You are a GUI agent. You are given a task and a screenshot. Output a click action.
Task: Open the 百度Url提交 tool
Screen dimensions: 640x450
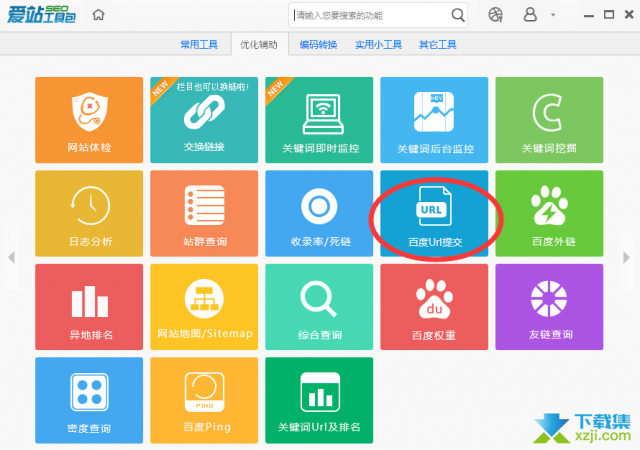click(x=434, y=213)
